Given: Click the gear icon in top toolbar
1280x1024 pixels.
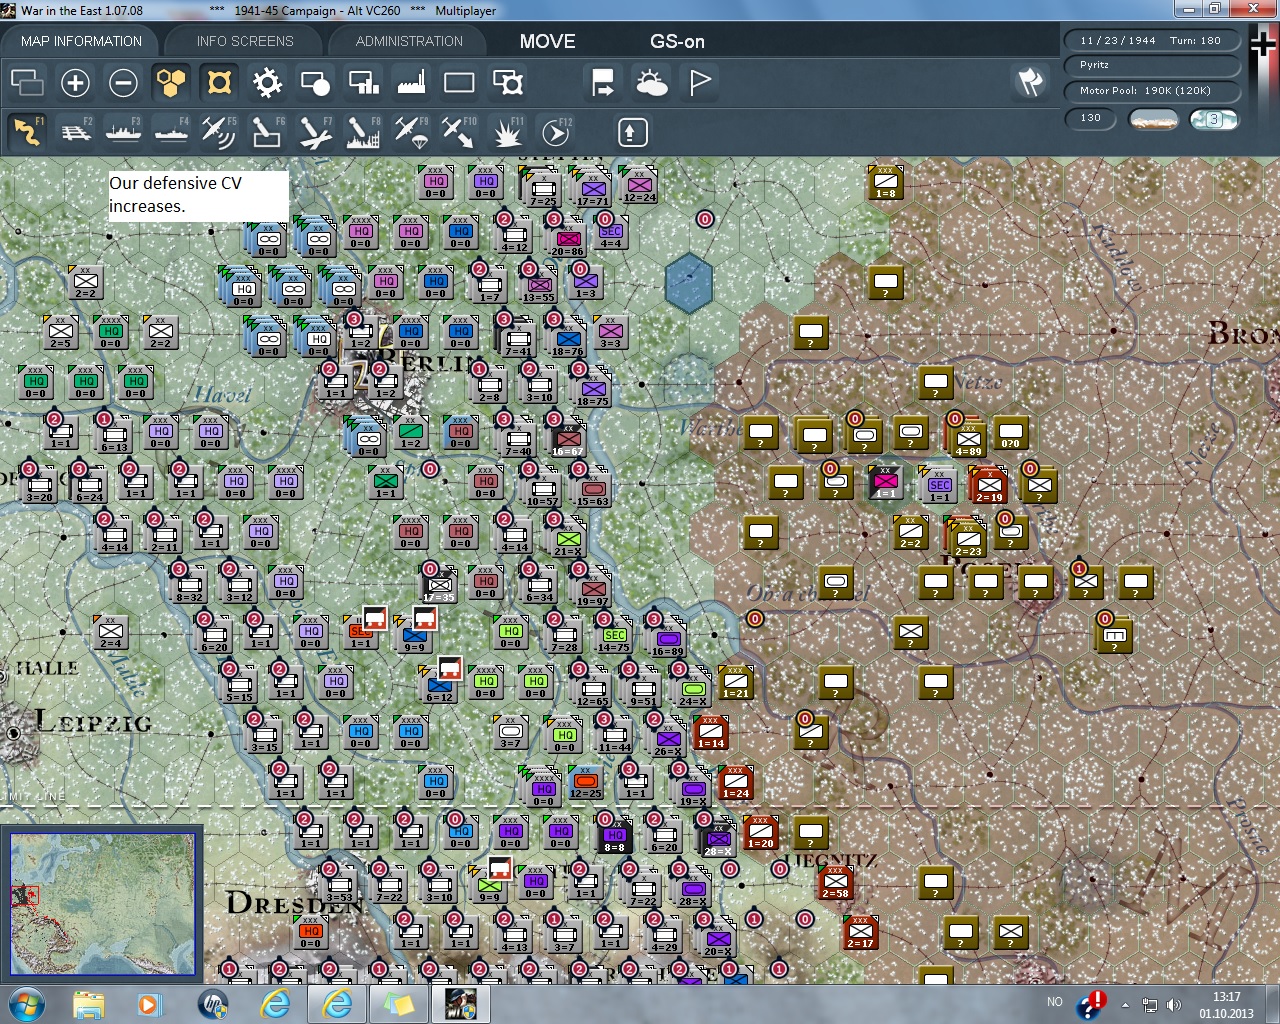Looking at the screenshot, I should [267, 82].
